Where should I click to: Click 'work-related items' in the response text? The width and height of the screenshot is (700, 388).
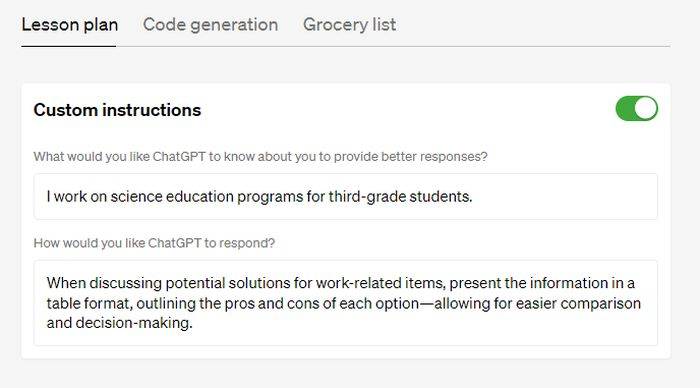click(x=380, y=283)
